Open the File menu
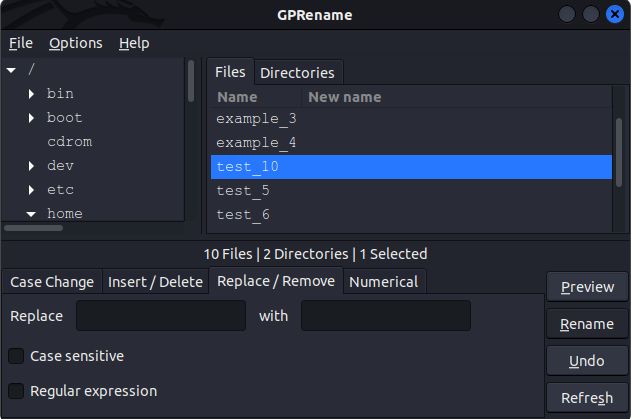The height and width of the screenshot is (419, 631). coord(21,43)
